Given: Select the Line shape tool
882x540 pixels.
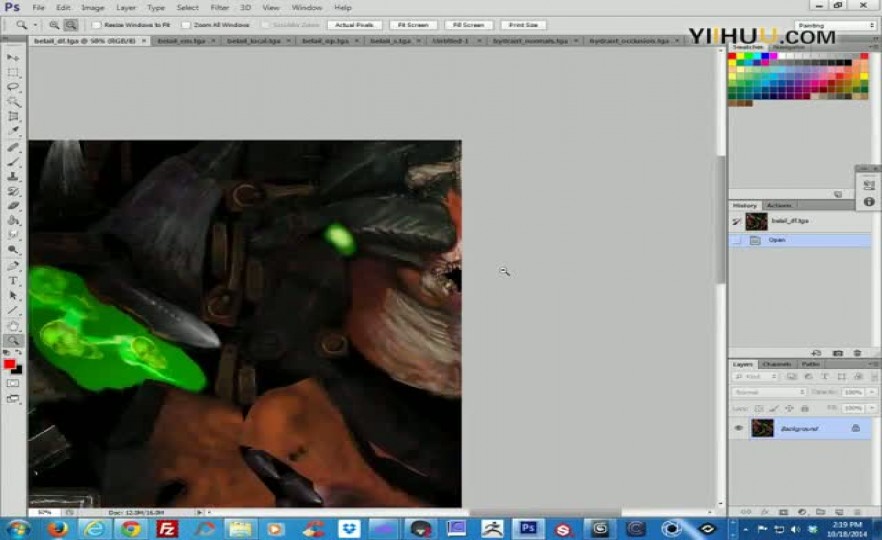Looking at the screenshot, I should pos(13,310).
